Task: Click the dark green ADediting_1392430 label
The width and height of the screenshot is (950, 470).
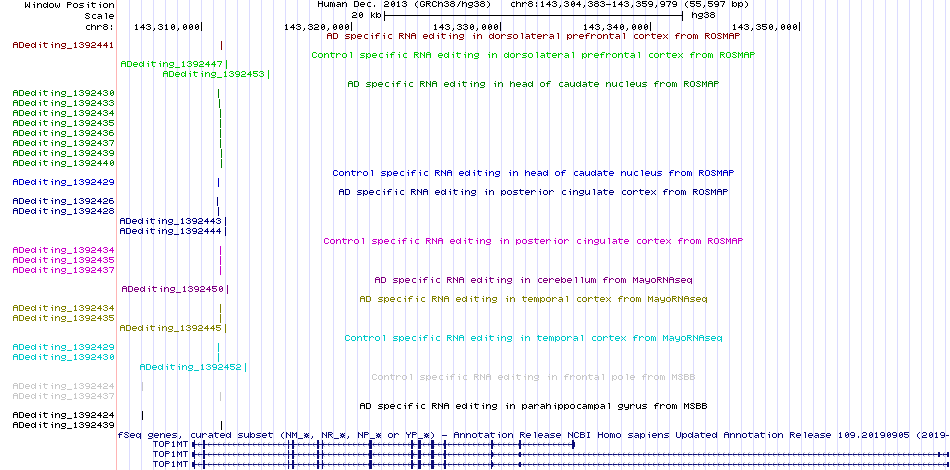Action: click(63, 93)
